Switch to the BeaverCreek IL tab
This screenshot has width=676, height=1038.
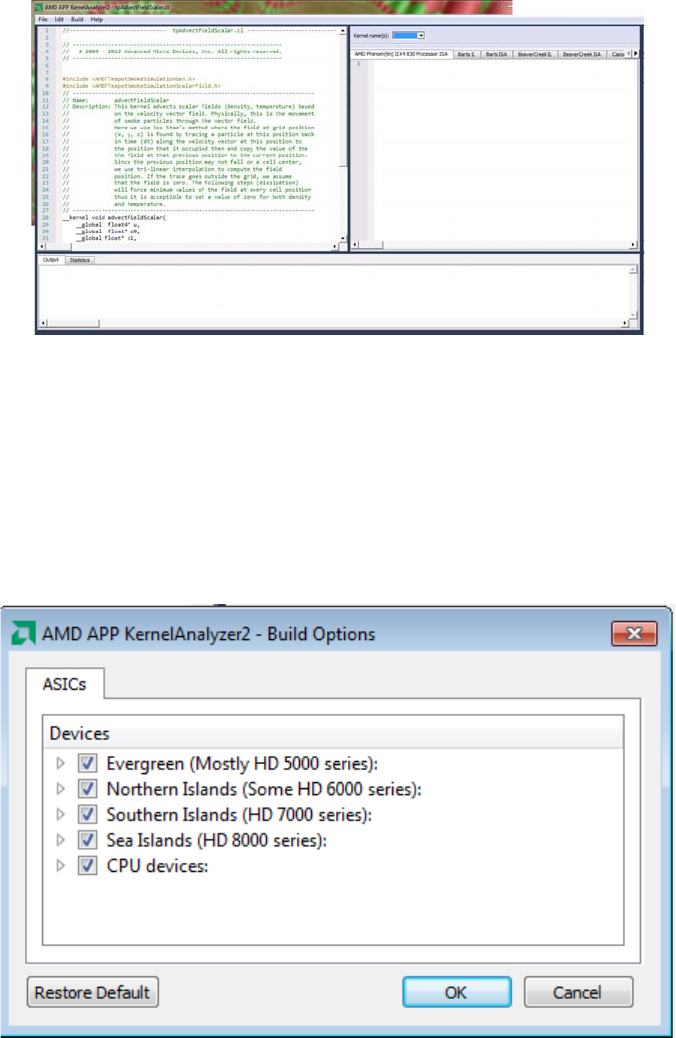point(535,54)
